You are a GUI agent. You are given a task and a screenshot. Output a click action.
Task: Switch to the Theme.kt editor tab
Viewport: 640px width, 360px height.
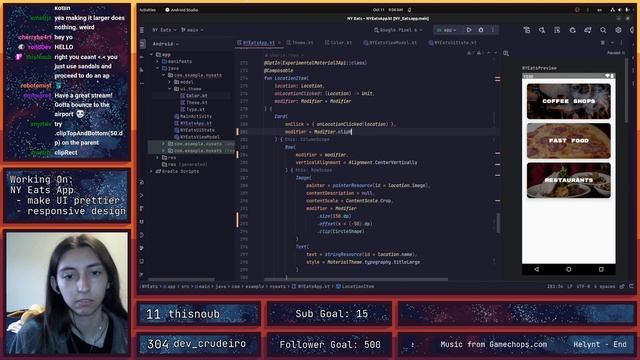tap(300, 42)
